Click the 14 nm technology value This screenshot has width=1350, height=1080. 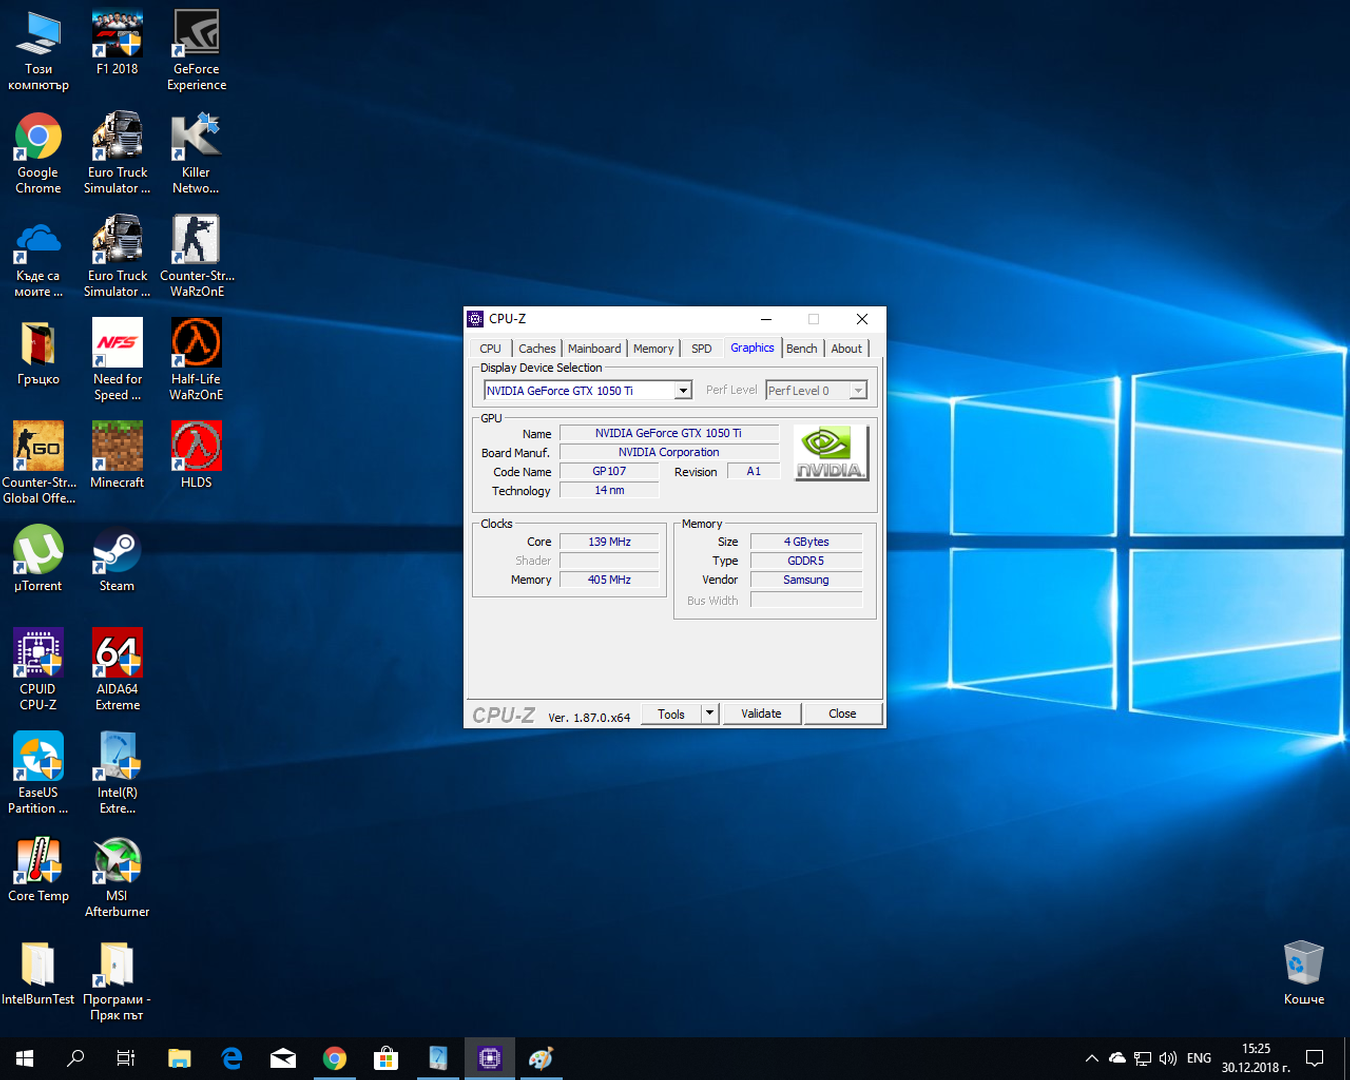click(609, 490)
